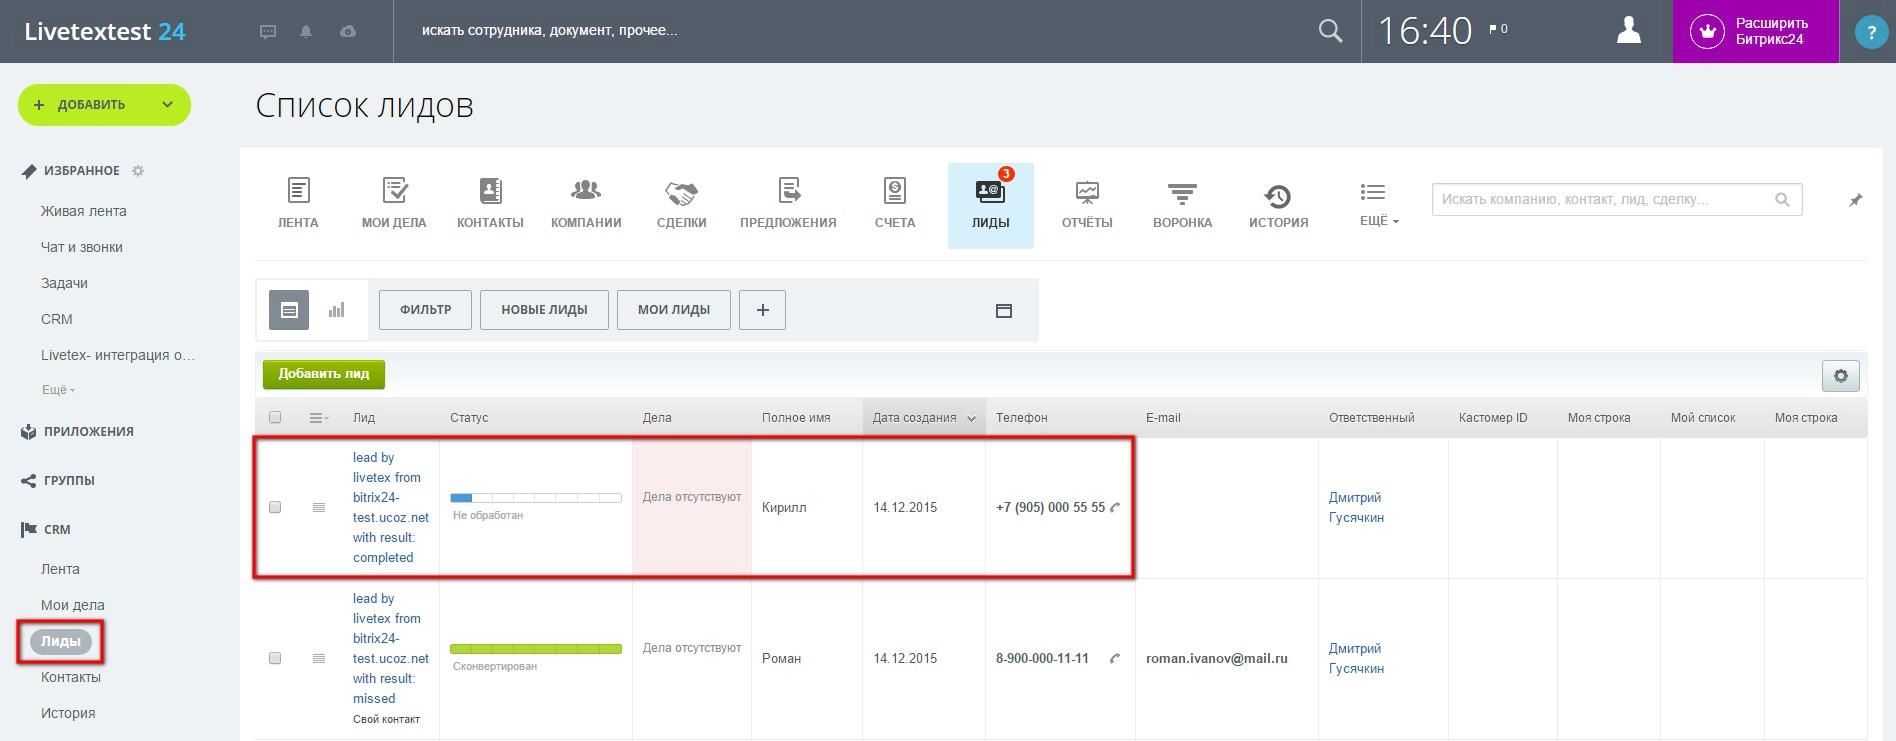This screenshot has height=741, width=1896.
Task: Open the Новые лиды filter tab
Action: [x=544, y=310]
